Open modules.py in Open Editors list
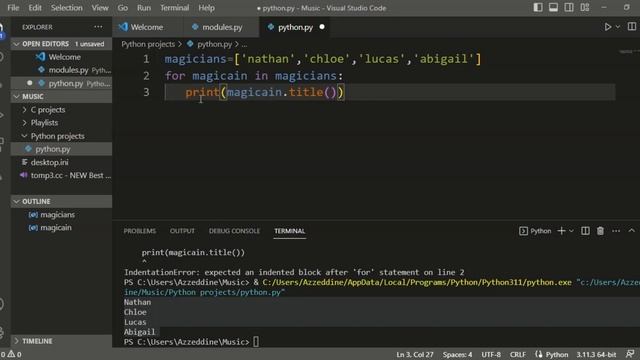 click(x=61, y=70)
